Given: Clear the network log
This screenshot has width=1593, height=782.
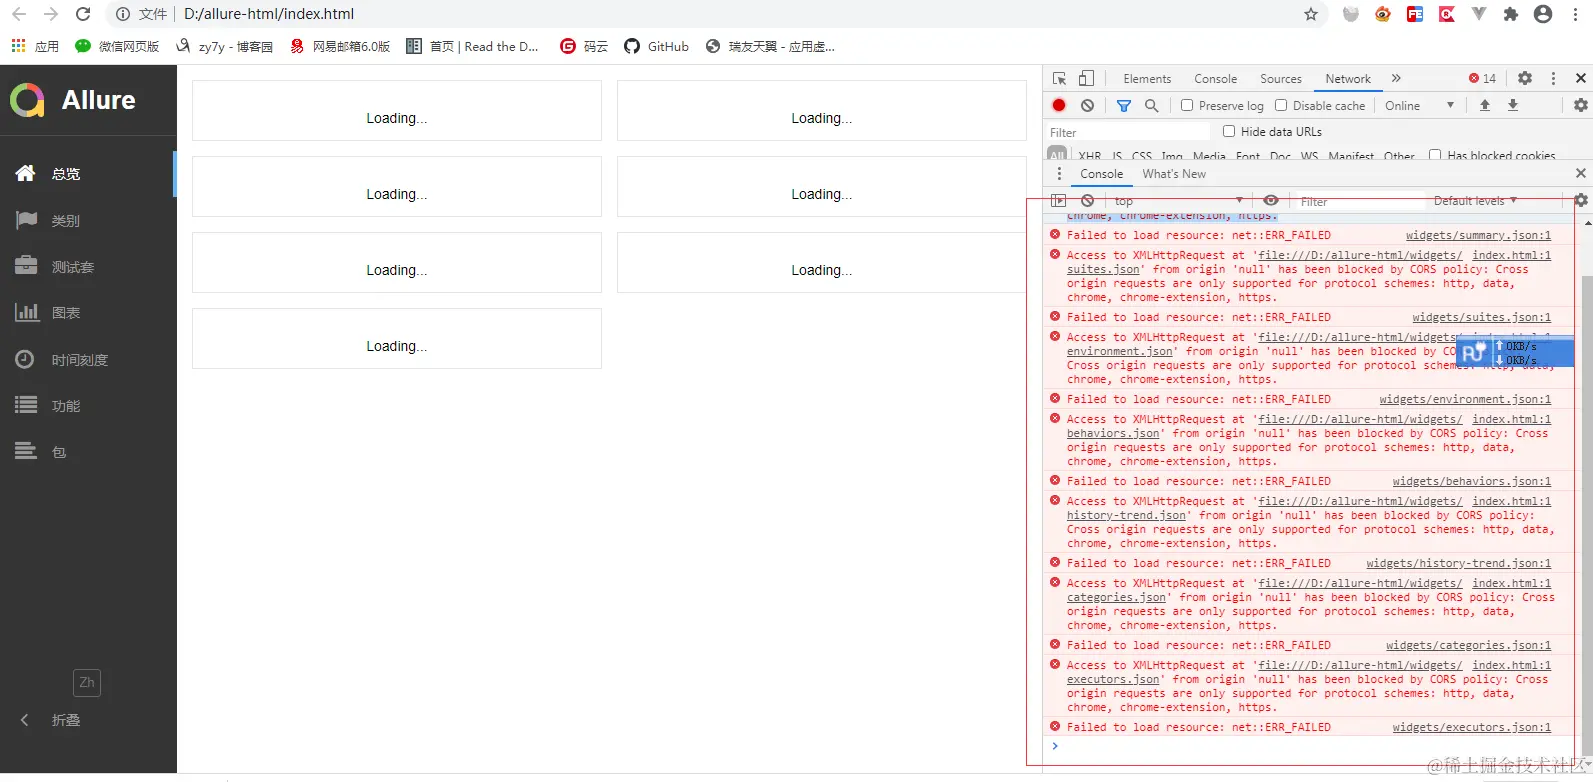Looking at the screenshot, I should click(x=1087, y=105).
